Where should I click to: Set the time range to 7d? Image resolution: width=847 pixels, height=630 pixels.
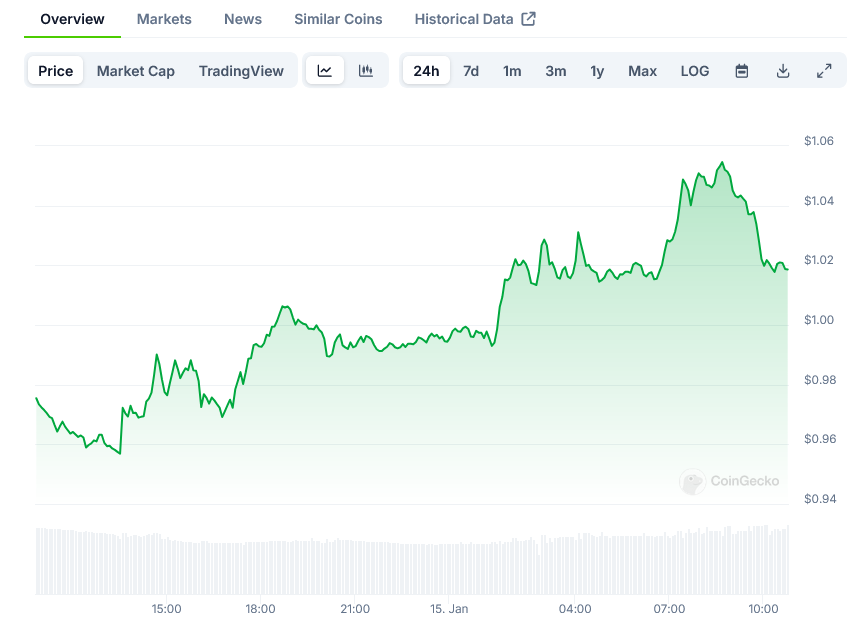pyautogui.click(x=471, y=71)
